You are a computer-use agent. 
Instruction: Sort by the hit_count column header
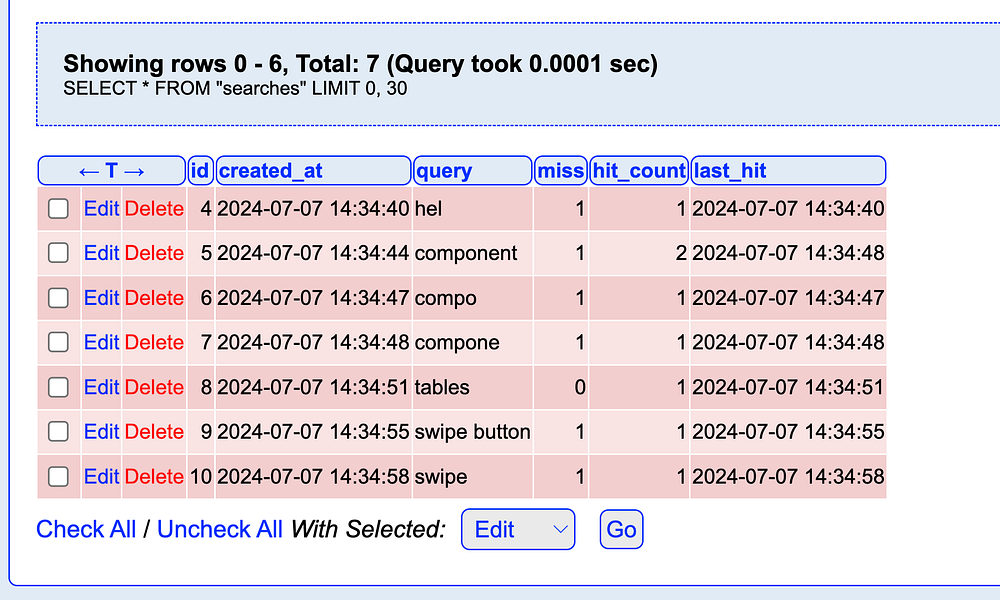(639, 171)
